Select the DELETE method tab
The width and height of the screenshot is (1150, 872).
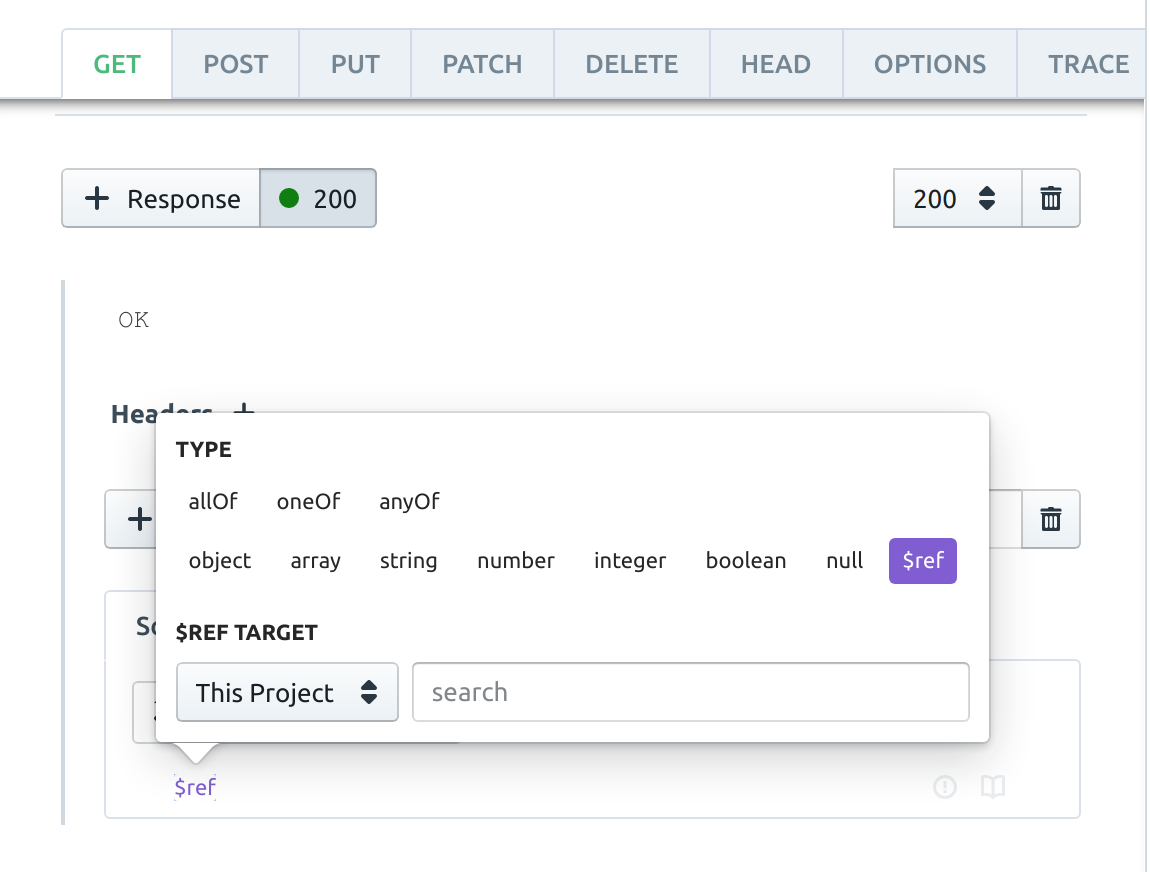[631, 63]
